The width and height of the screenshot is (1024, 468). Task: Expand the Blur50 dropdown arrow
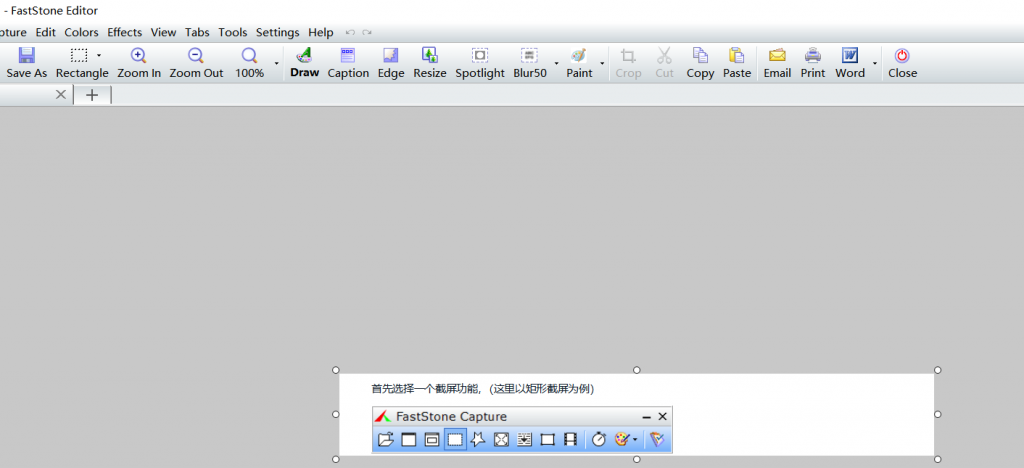556,63
